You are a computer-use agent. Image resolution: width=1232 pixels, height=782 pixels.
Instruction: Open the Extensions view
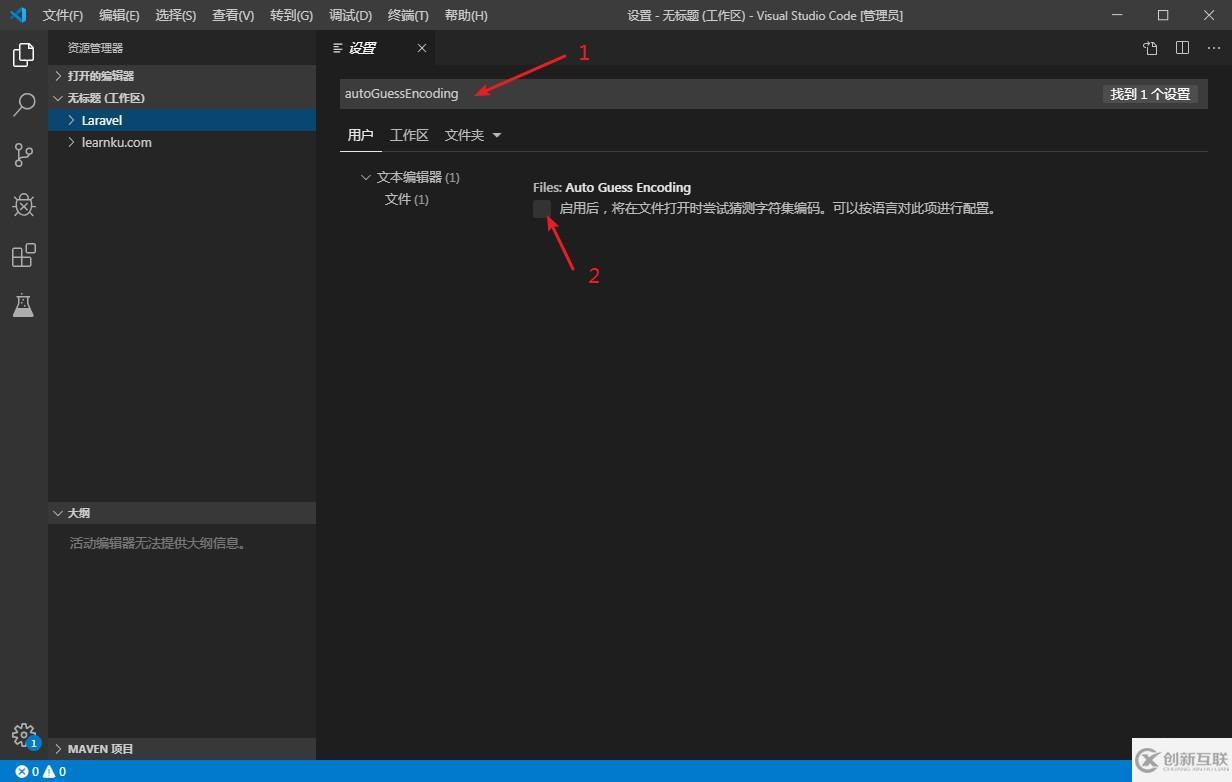click(23, 255)
